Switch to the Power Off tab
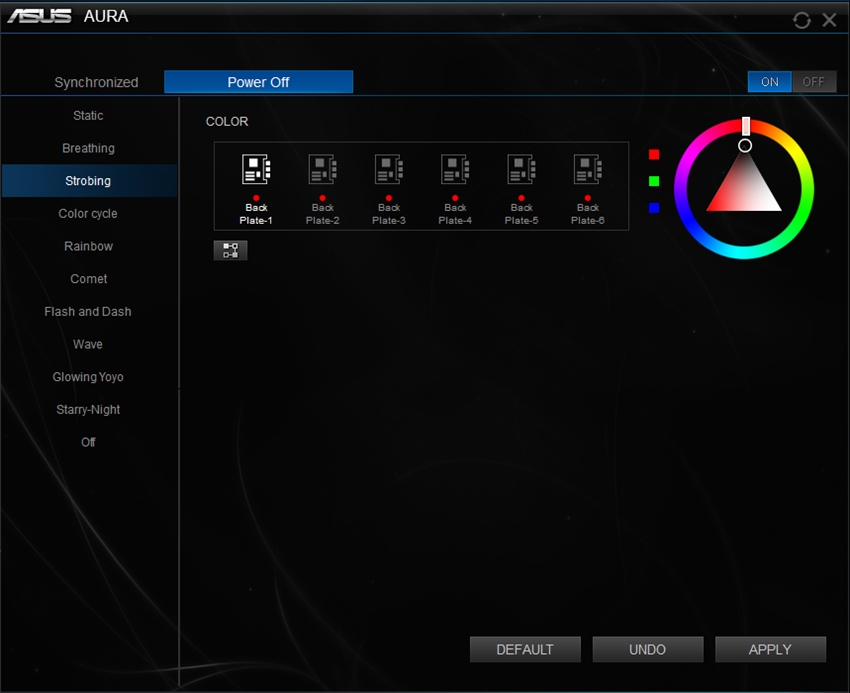The image size is (850, 693). [x=259, y=82]
